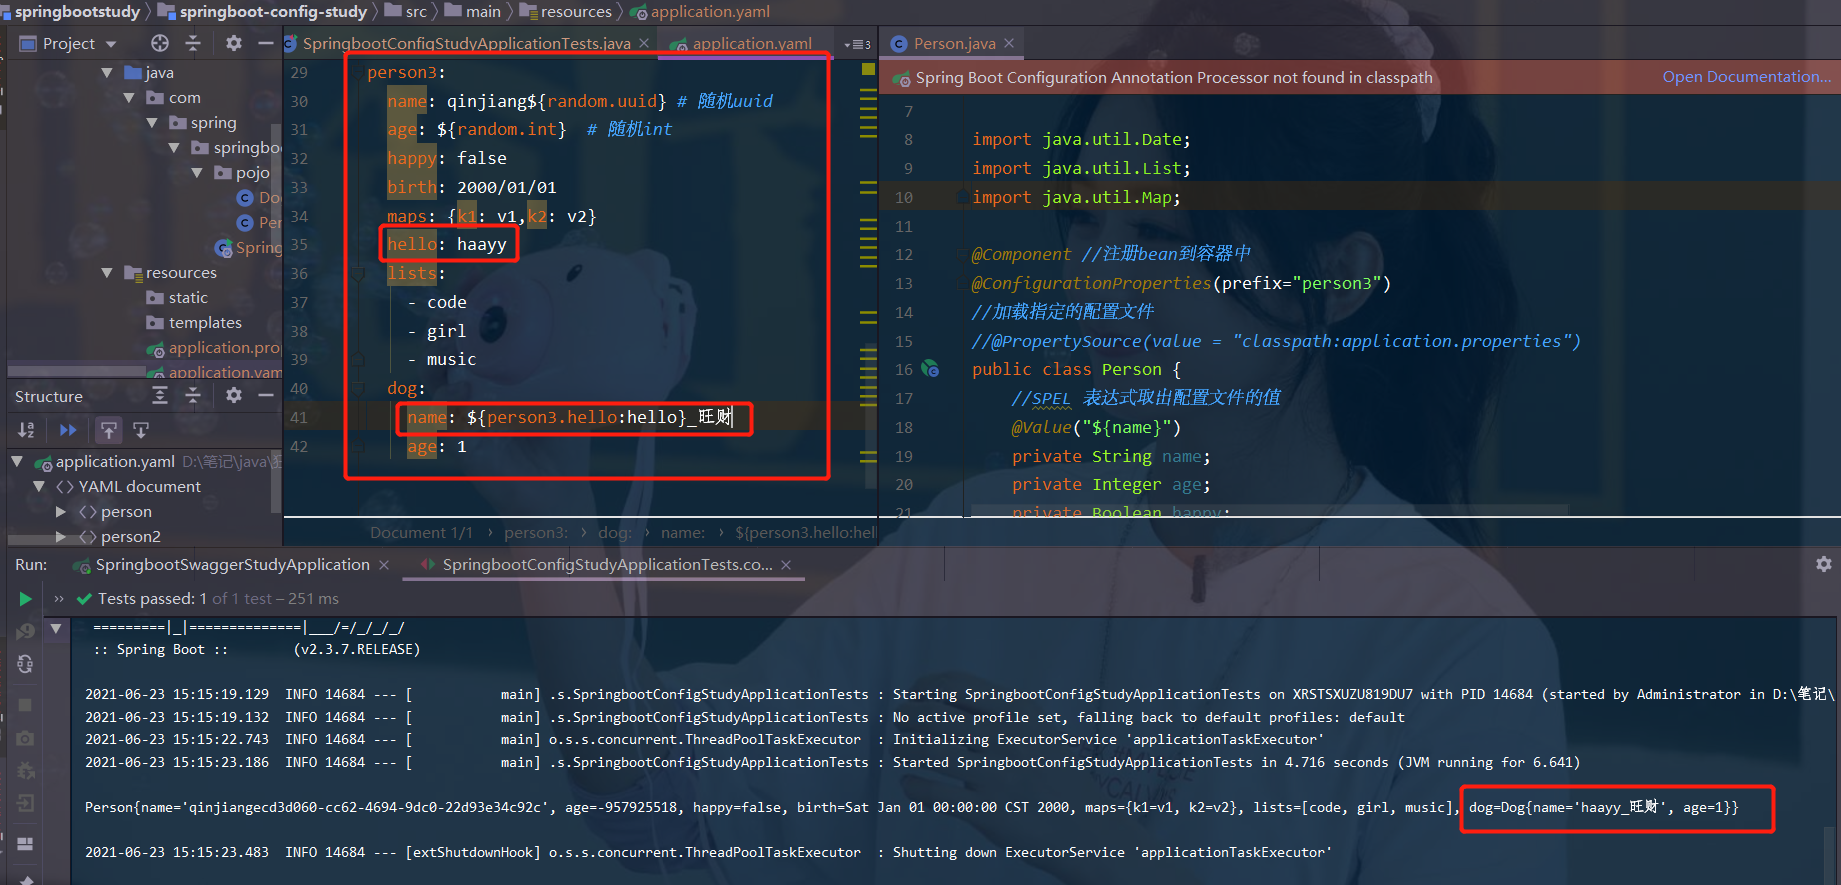
Task: Open the Project view dropdown
Action: pyautogui.click(x=111, y=44)
